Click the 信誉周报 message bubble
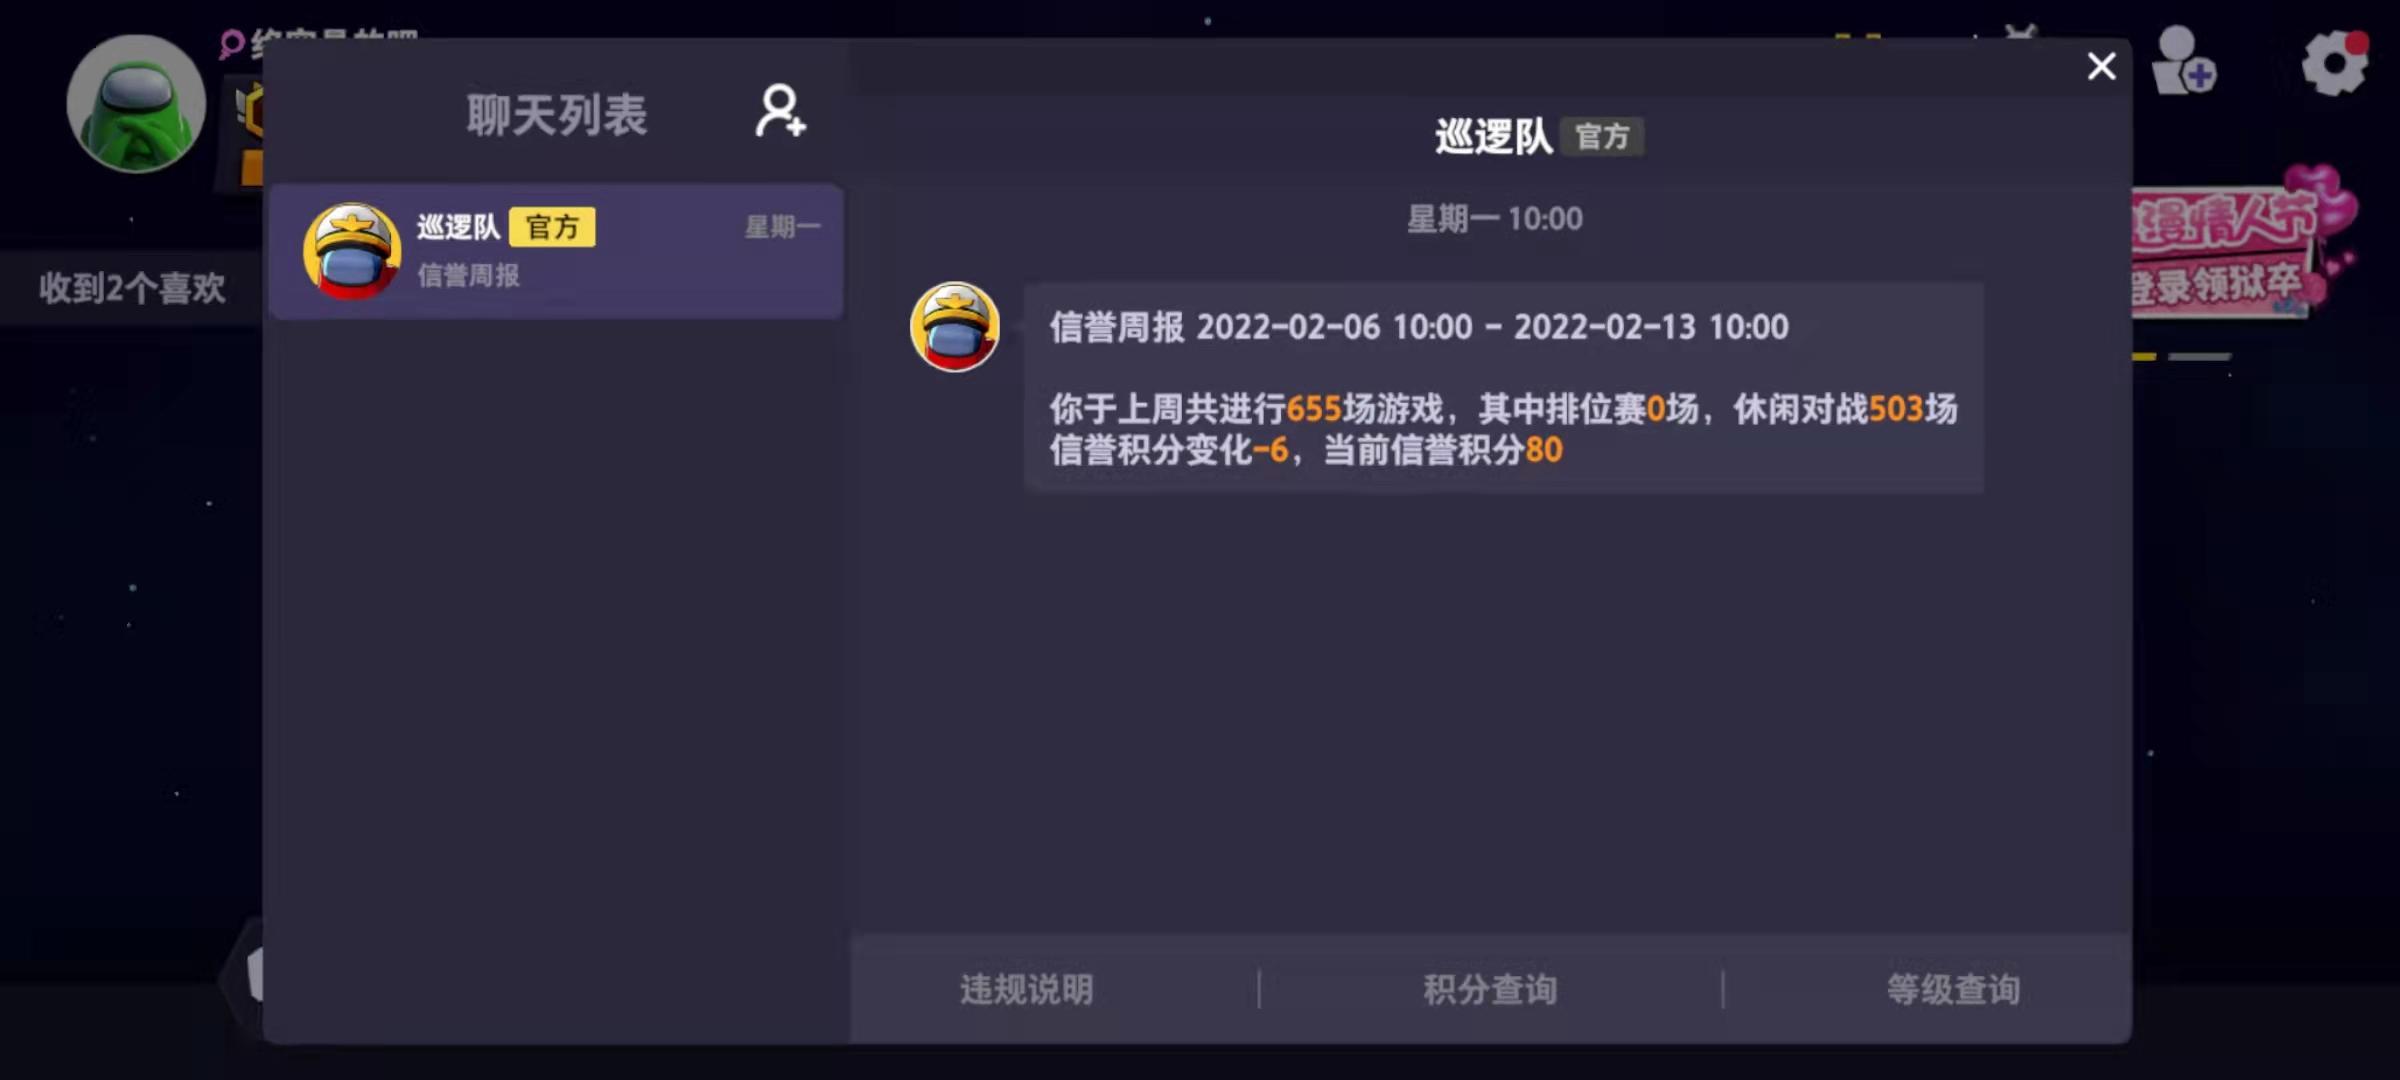The image size is (2400, 1080). (1504, 388)
